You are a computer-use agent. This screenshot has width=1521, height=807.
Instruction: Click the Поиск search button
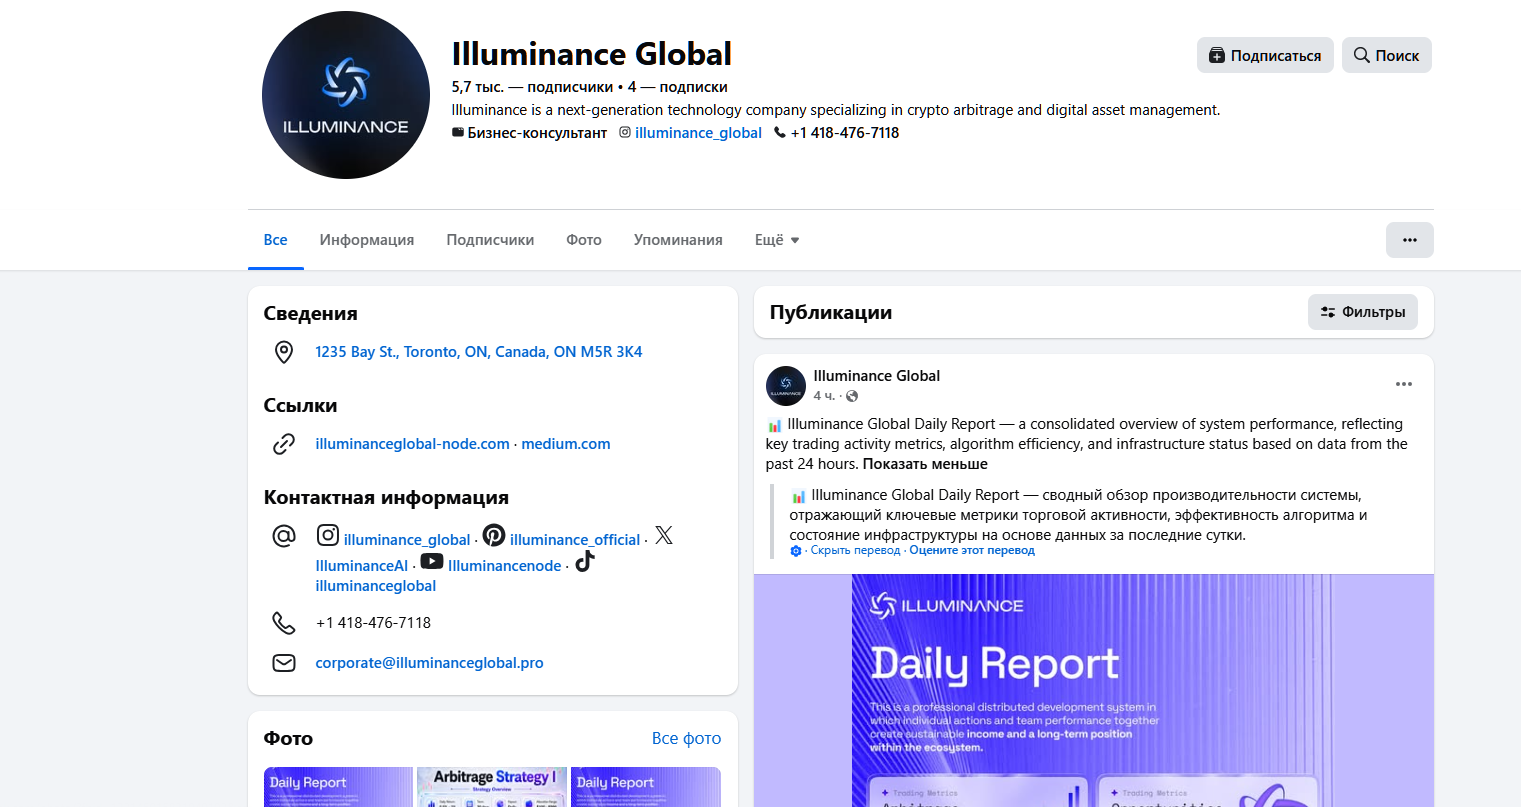[1386, 55]
